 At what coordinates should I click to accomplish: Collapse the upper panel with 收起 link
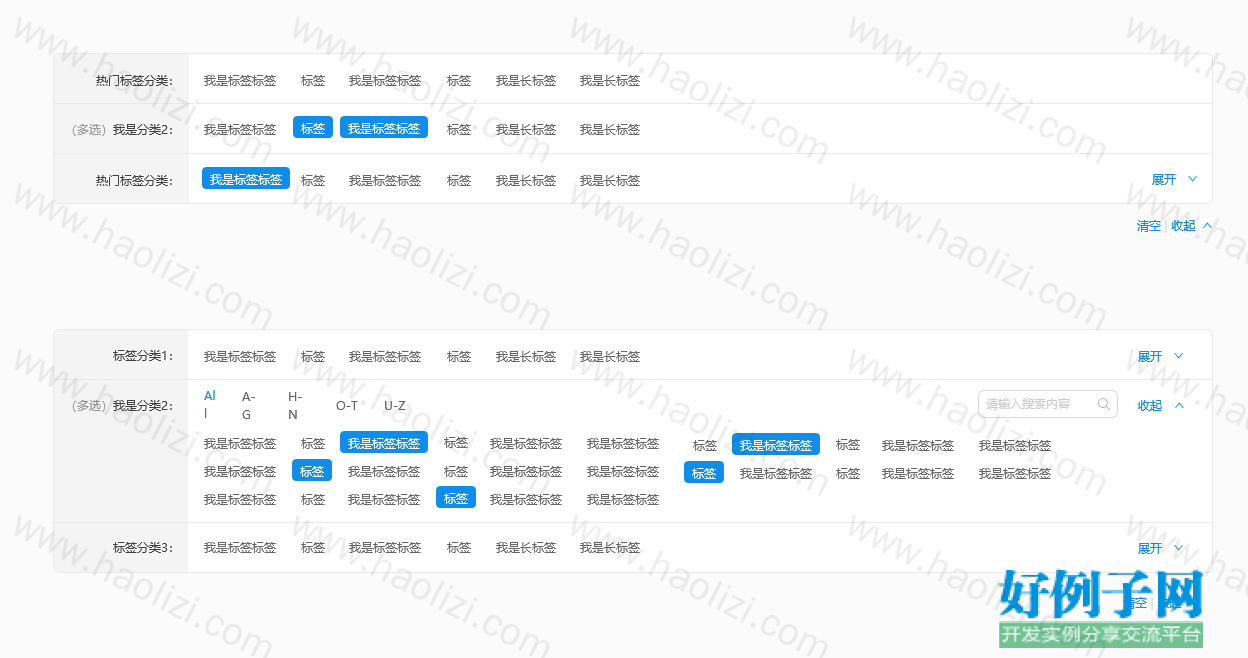pyautogui.click(x=1184, y=226)
